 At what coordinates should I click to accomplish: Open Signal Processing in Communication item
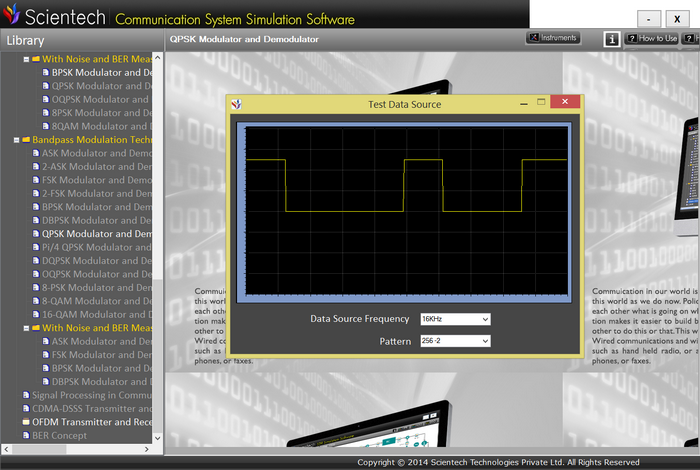click(x=92, y=395)
